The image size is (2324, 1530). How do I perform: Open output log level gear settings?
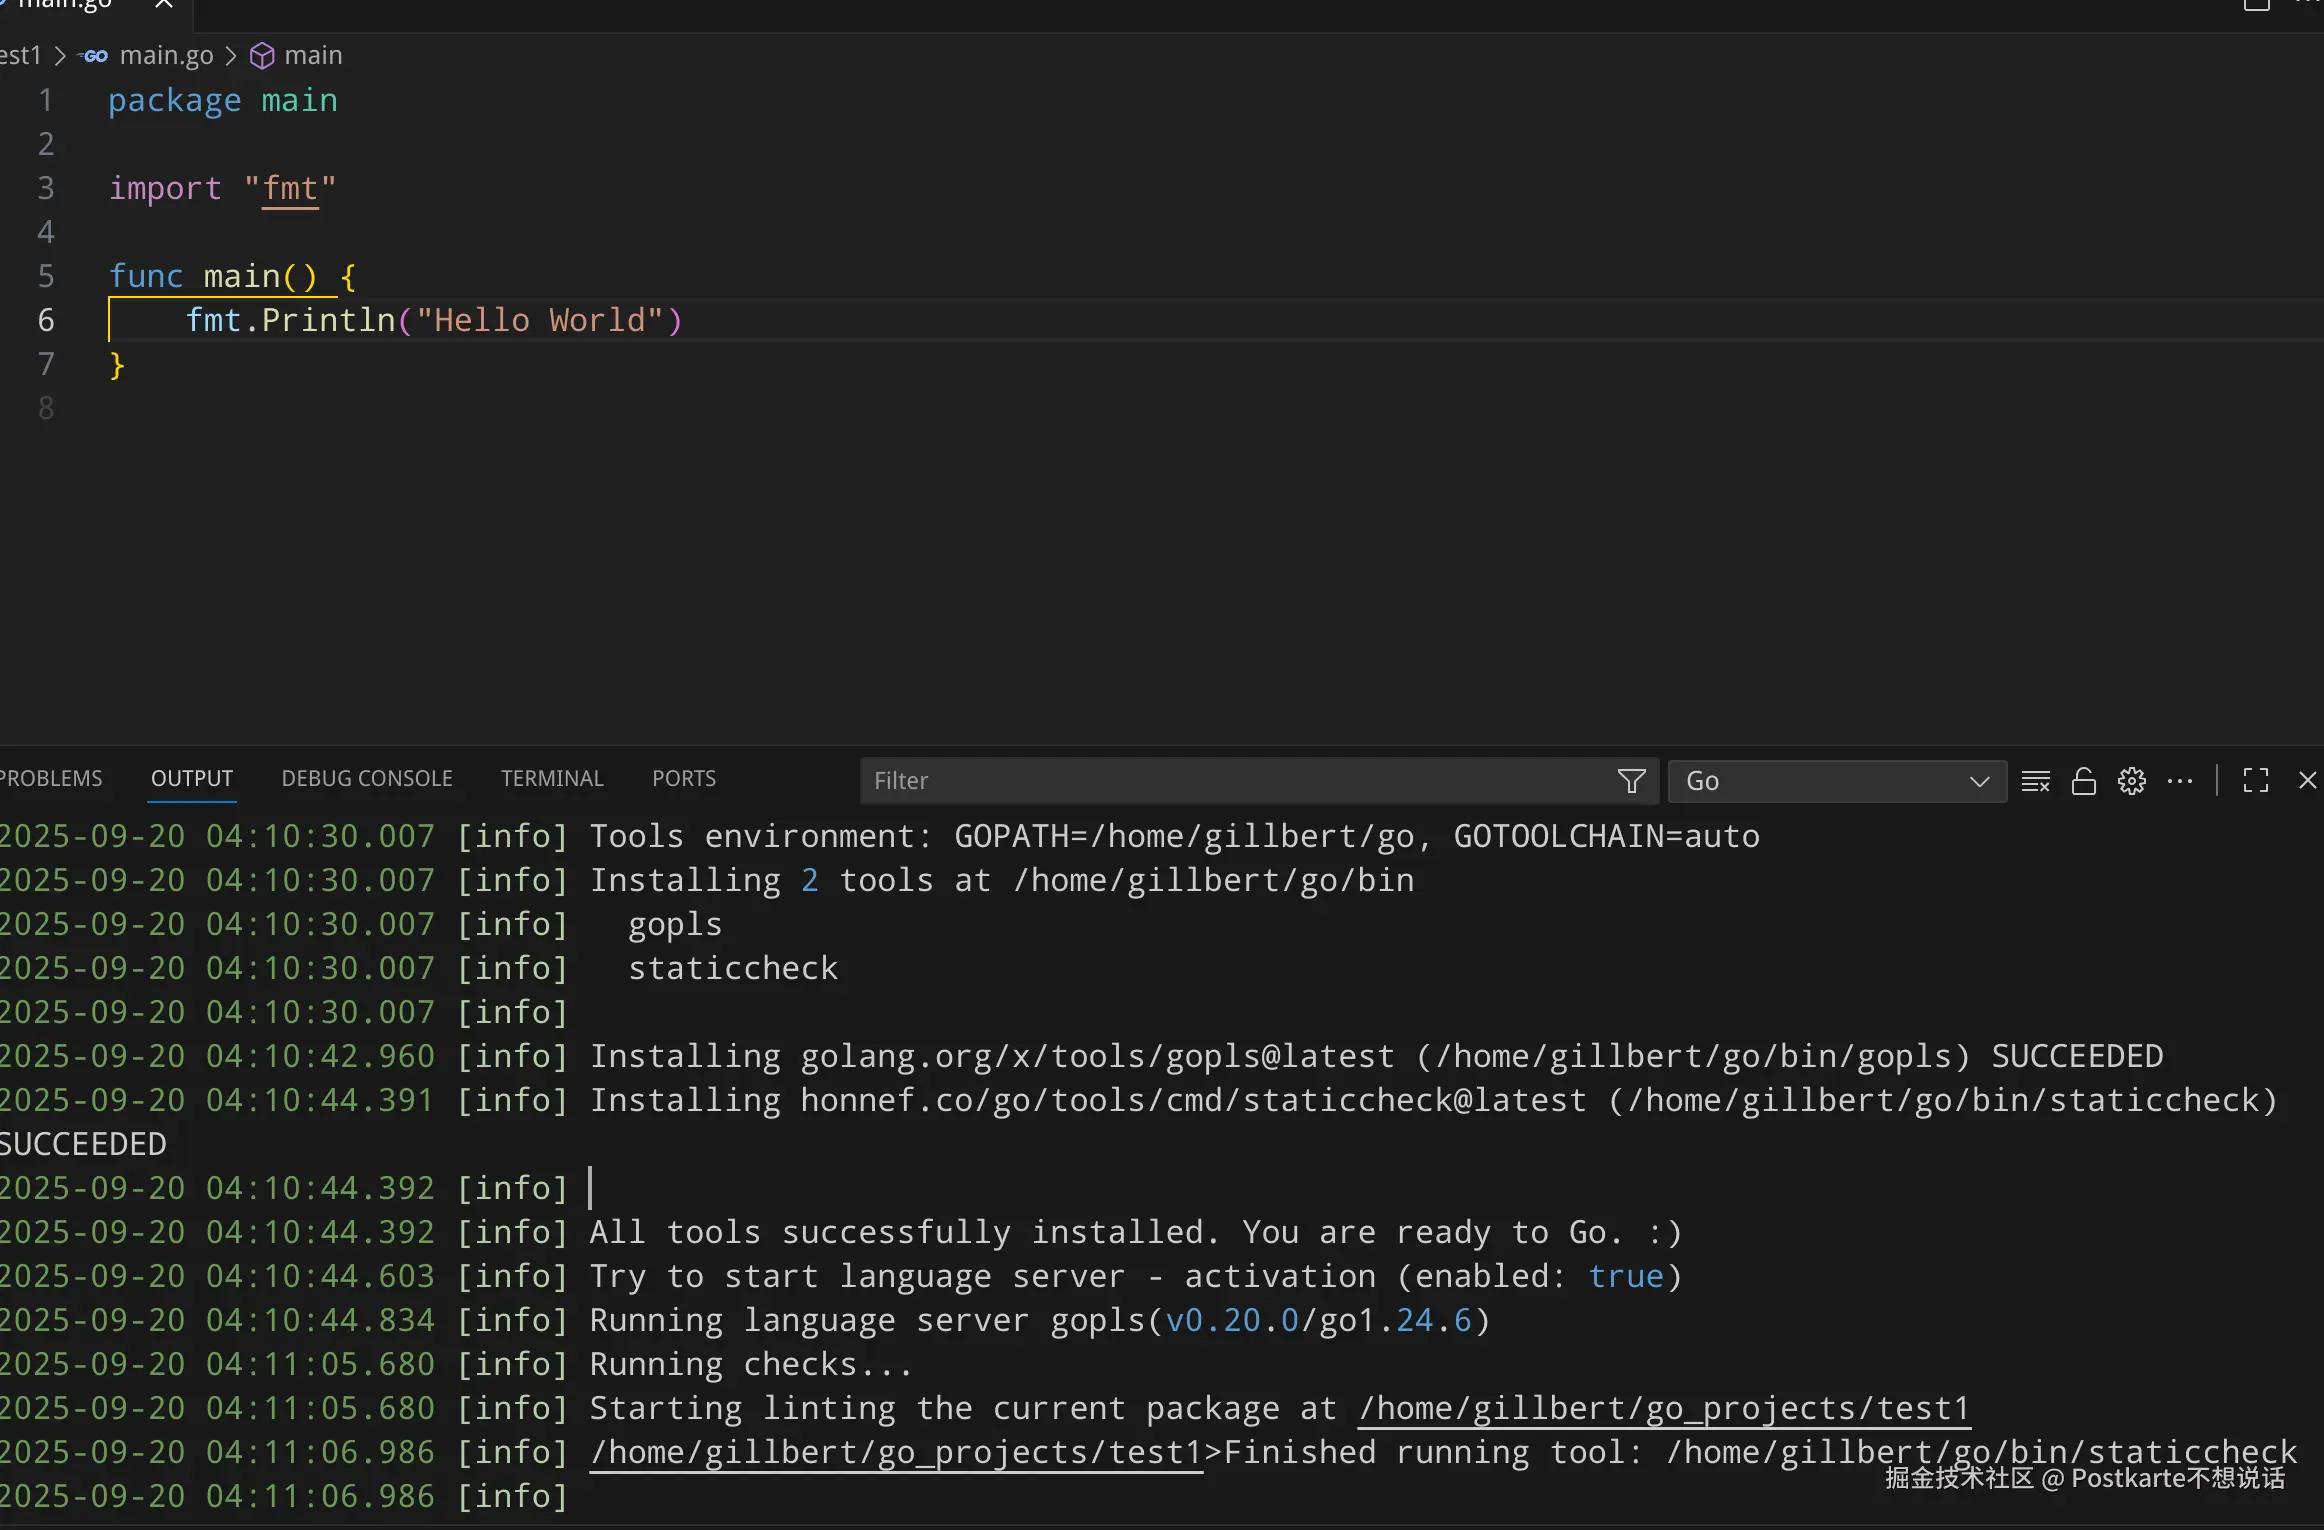tap(2131, 781)
